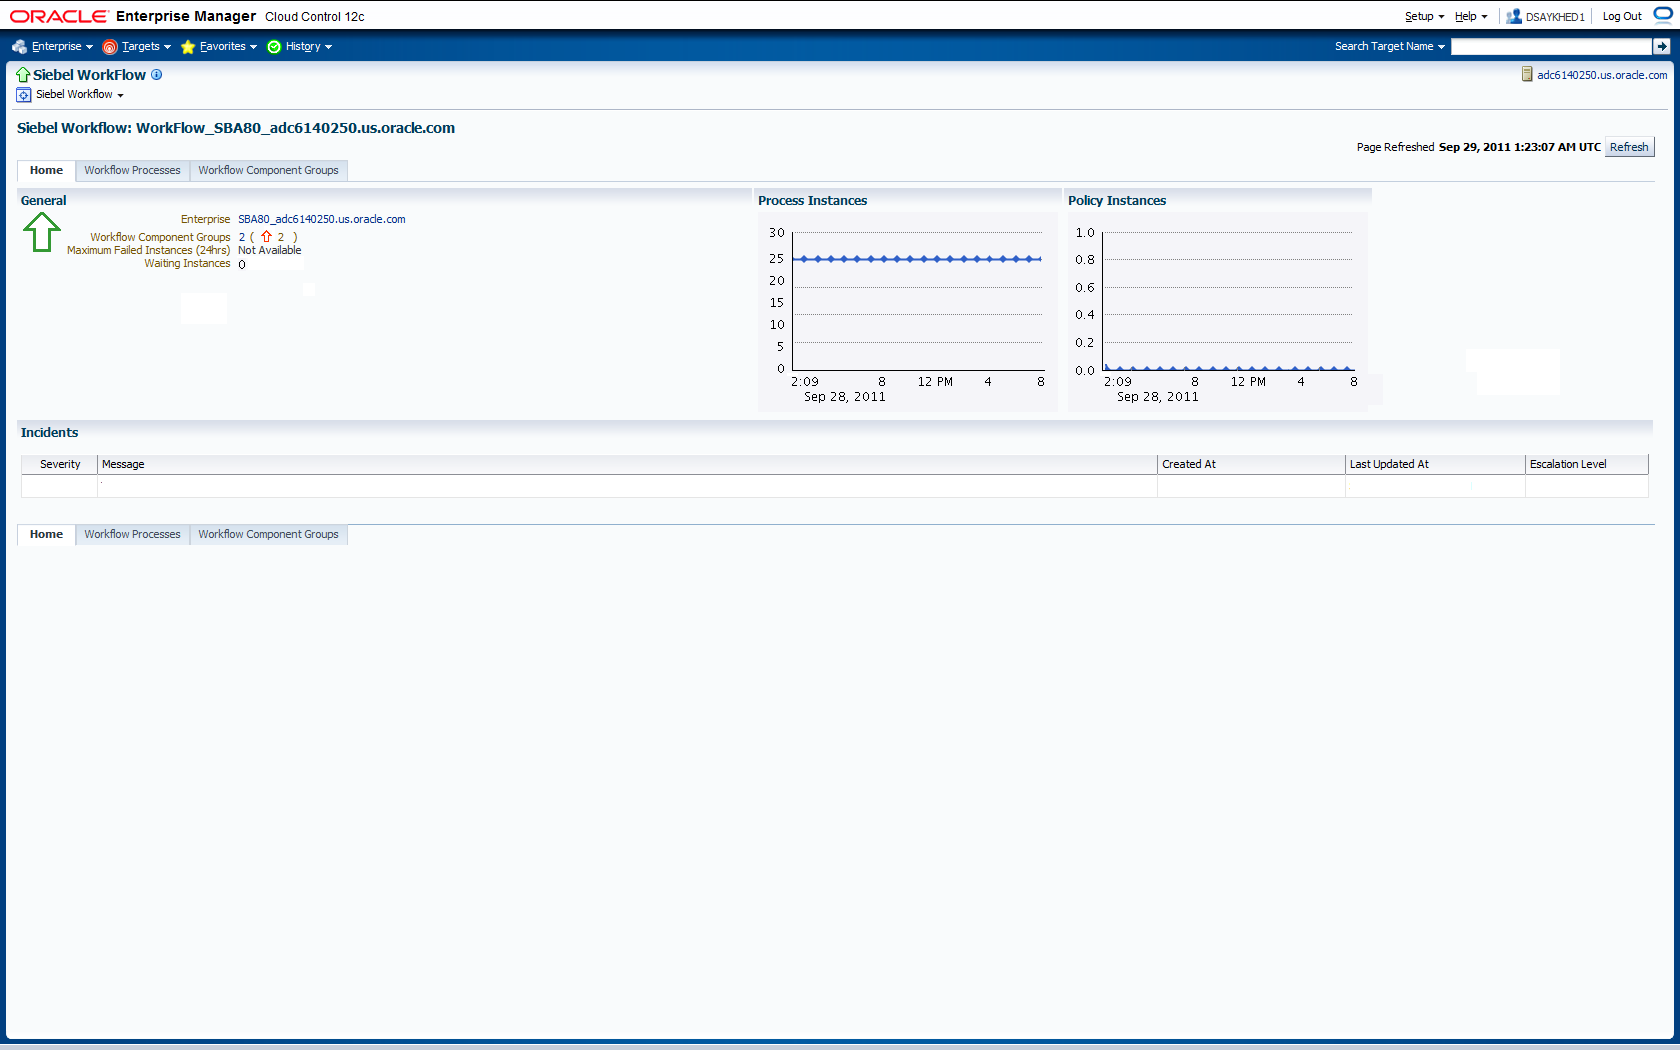The image size is (1680, 1050).
Task: Open the Setup dropdown
Action: click(x=1424, y=16)
